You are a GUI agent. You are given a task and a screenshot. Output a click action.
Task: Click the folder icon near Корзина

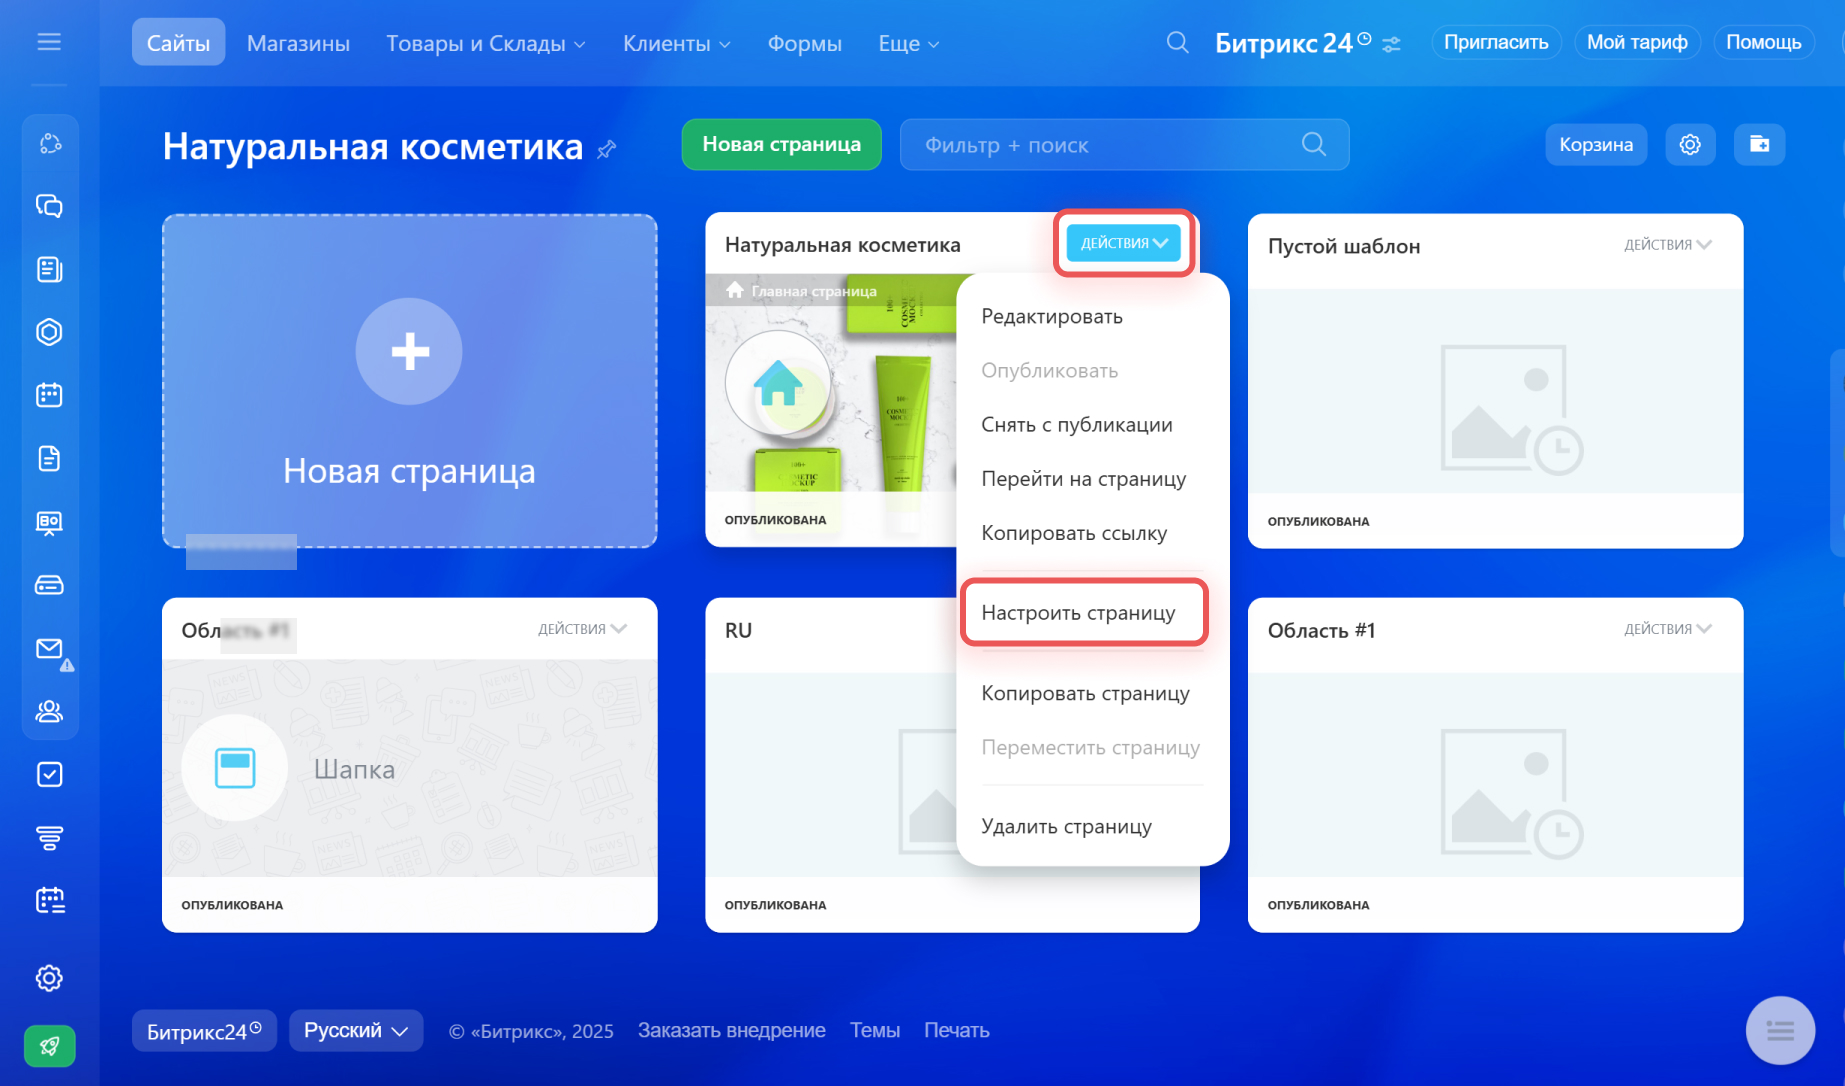1759,145
